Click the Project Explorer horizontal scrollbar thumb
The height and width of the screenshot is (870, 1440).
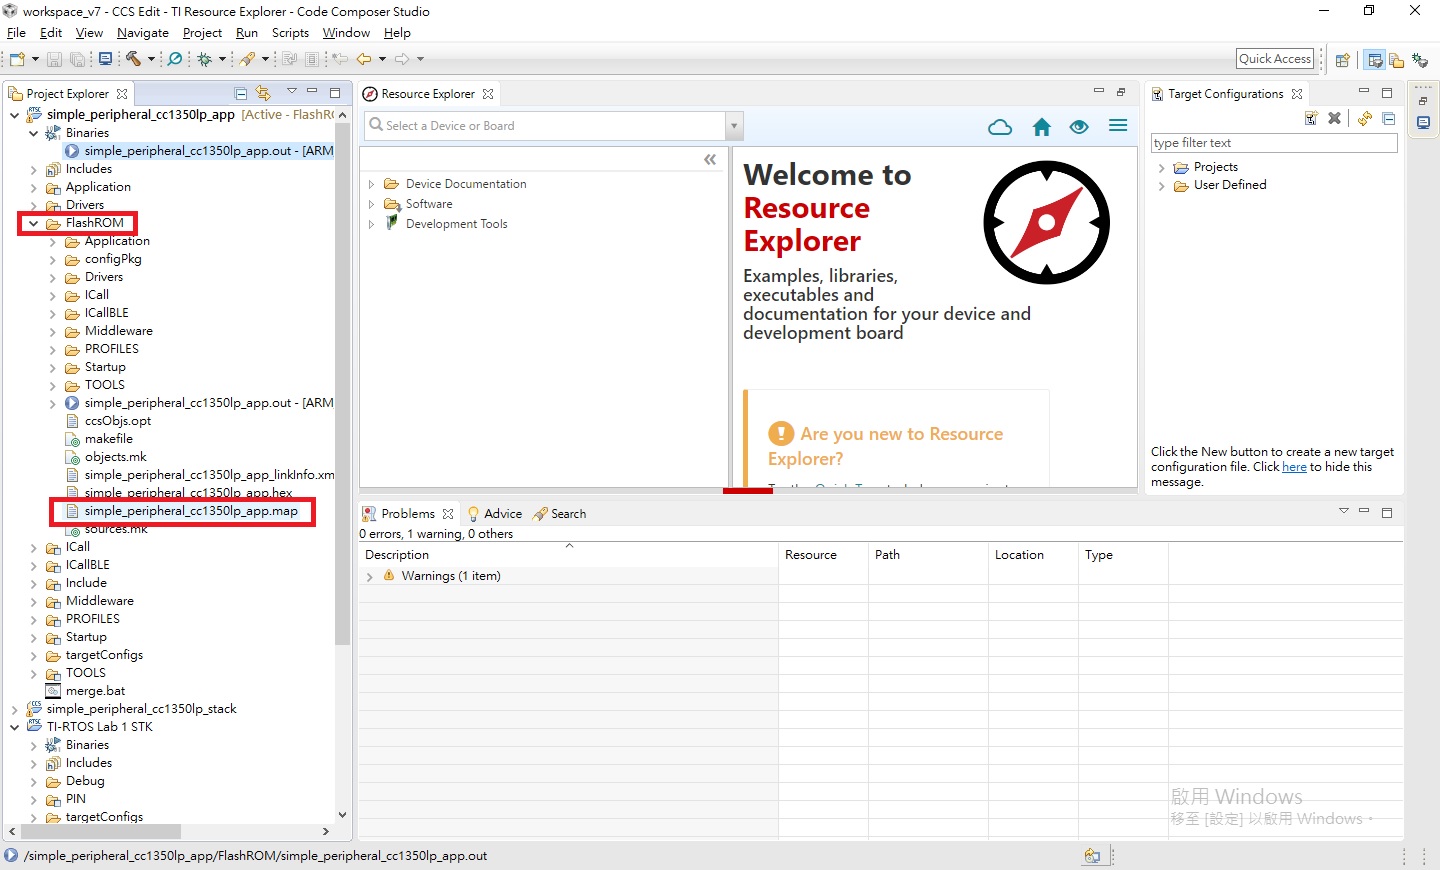pyautogui.click(x=100, y=831)
